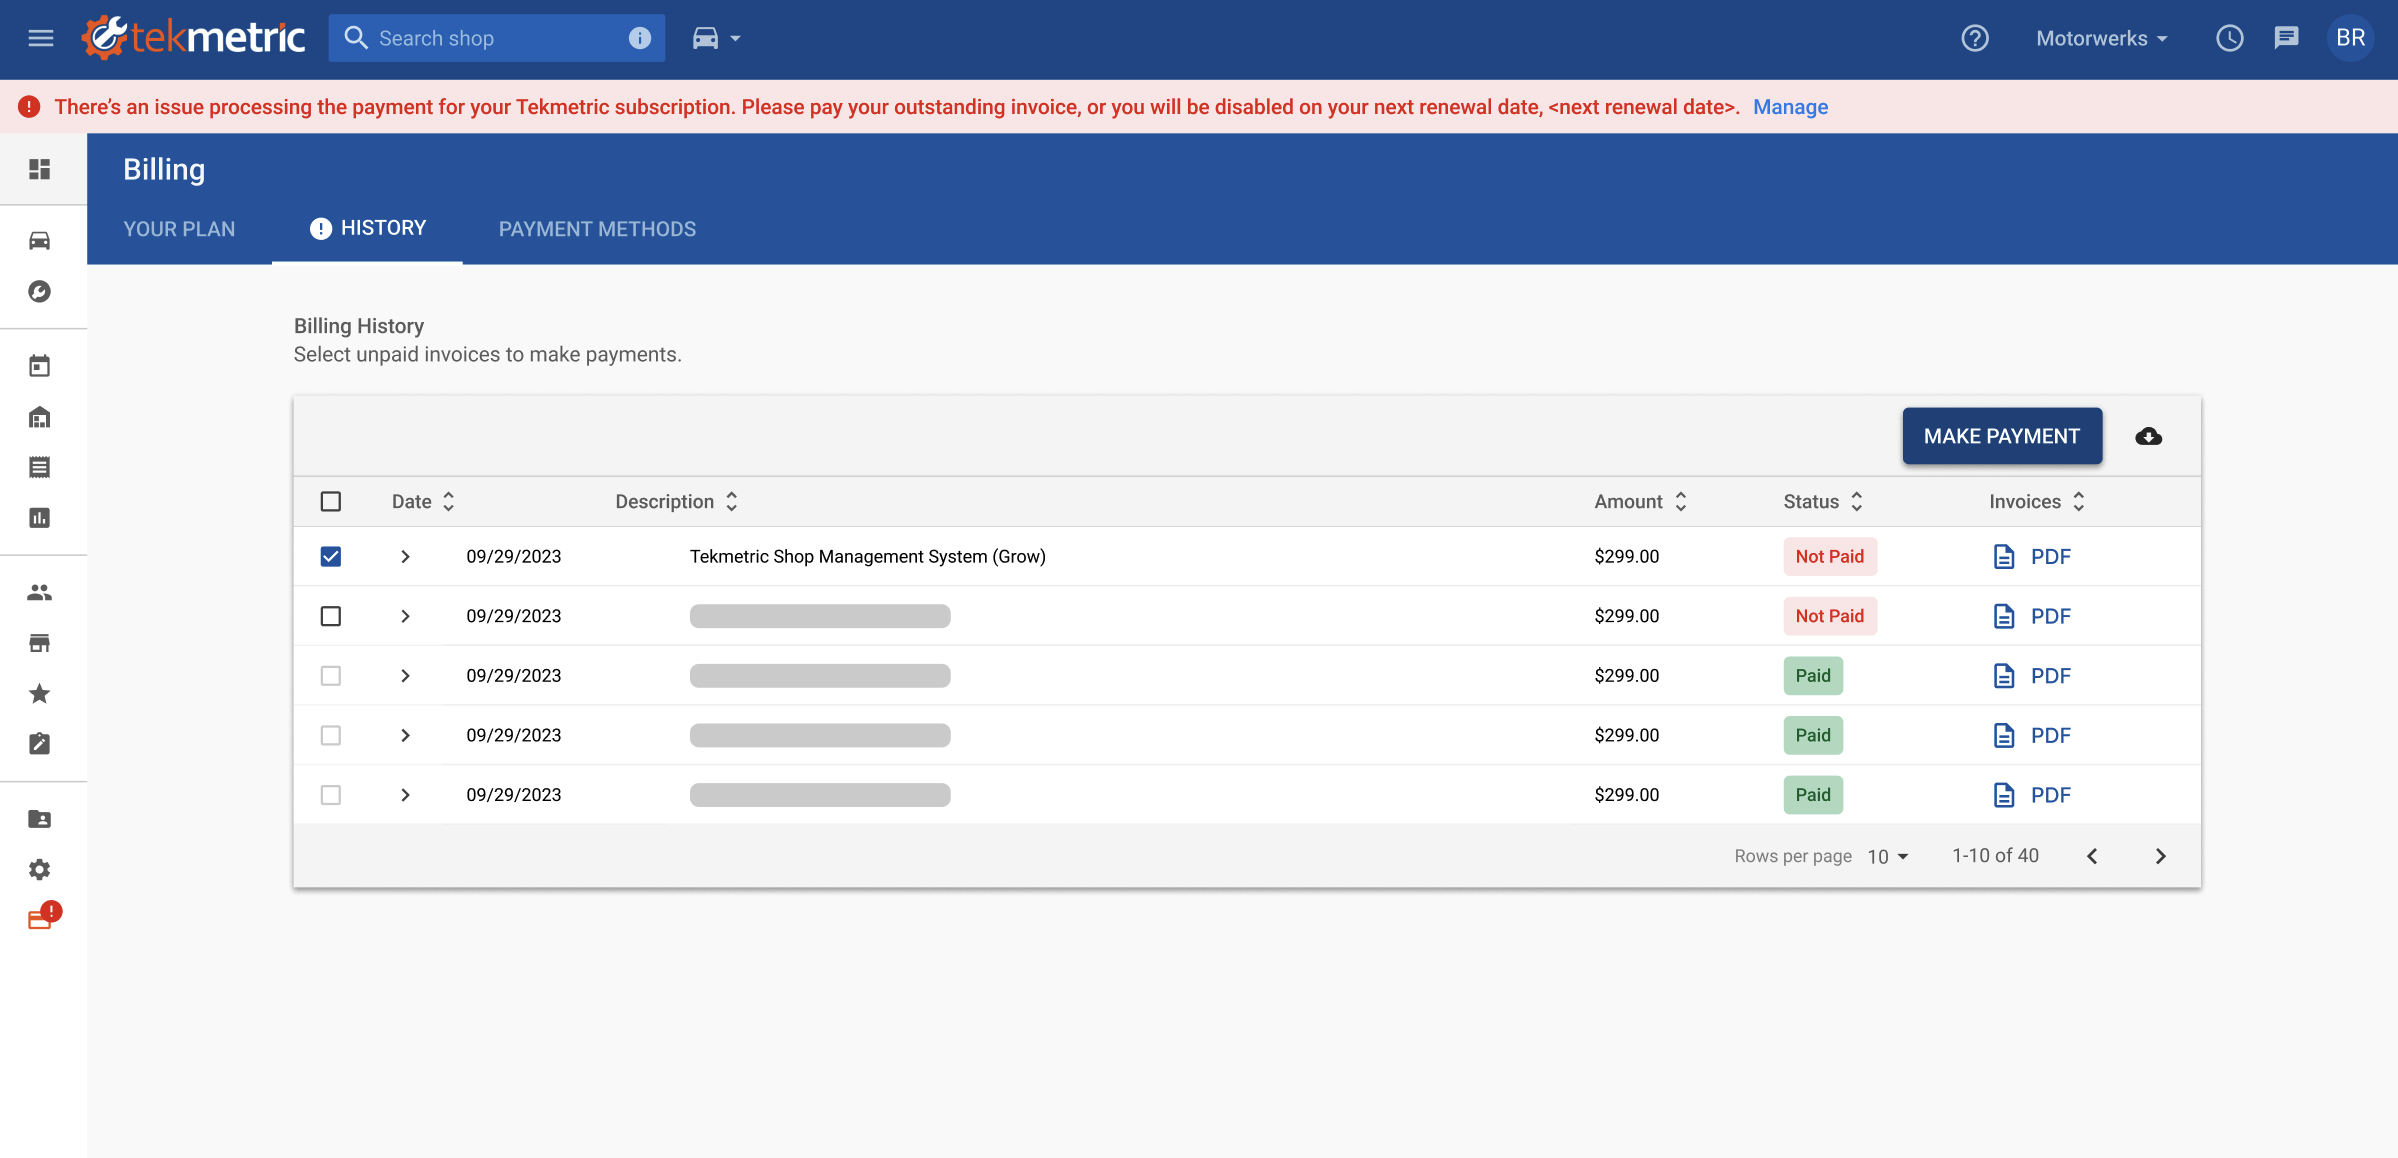Open the garage/inventory icon in sidebar
This screenshot has height=1158, width=2398.
40,417
